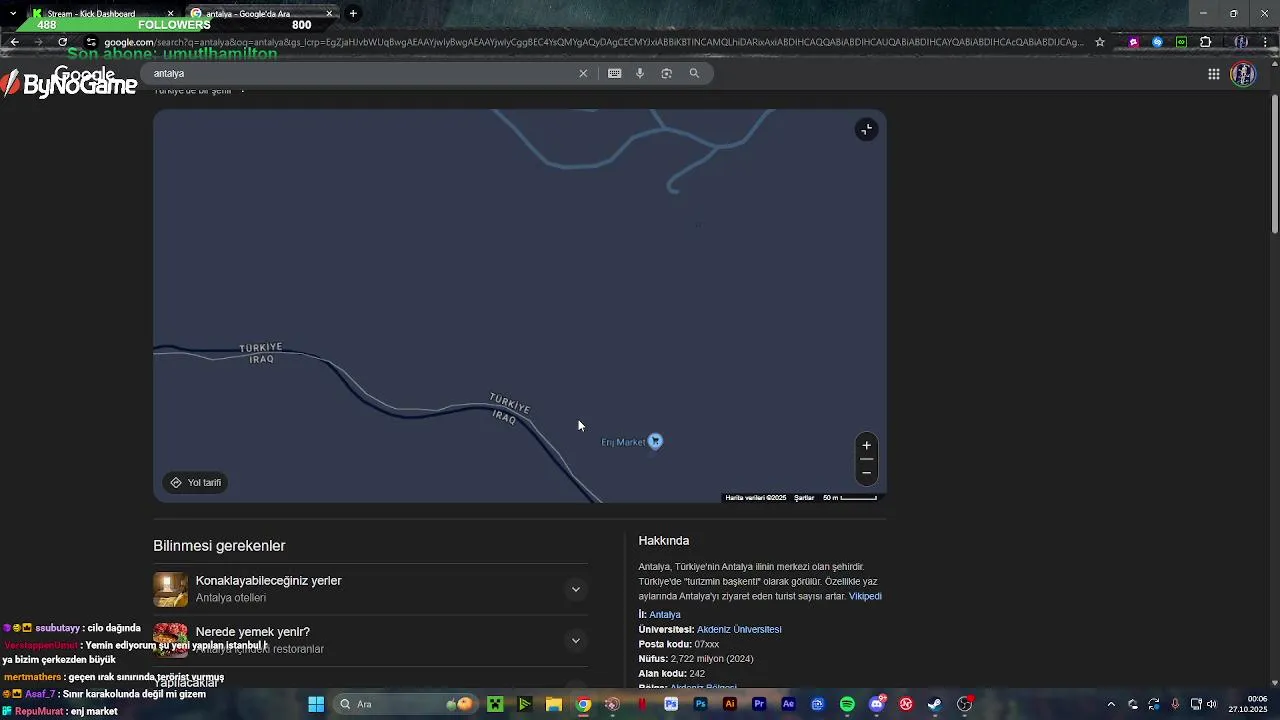Click the Chrome icon in the taskbar
The height and width of the screenshot is (720, 1280).
583,704
